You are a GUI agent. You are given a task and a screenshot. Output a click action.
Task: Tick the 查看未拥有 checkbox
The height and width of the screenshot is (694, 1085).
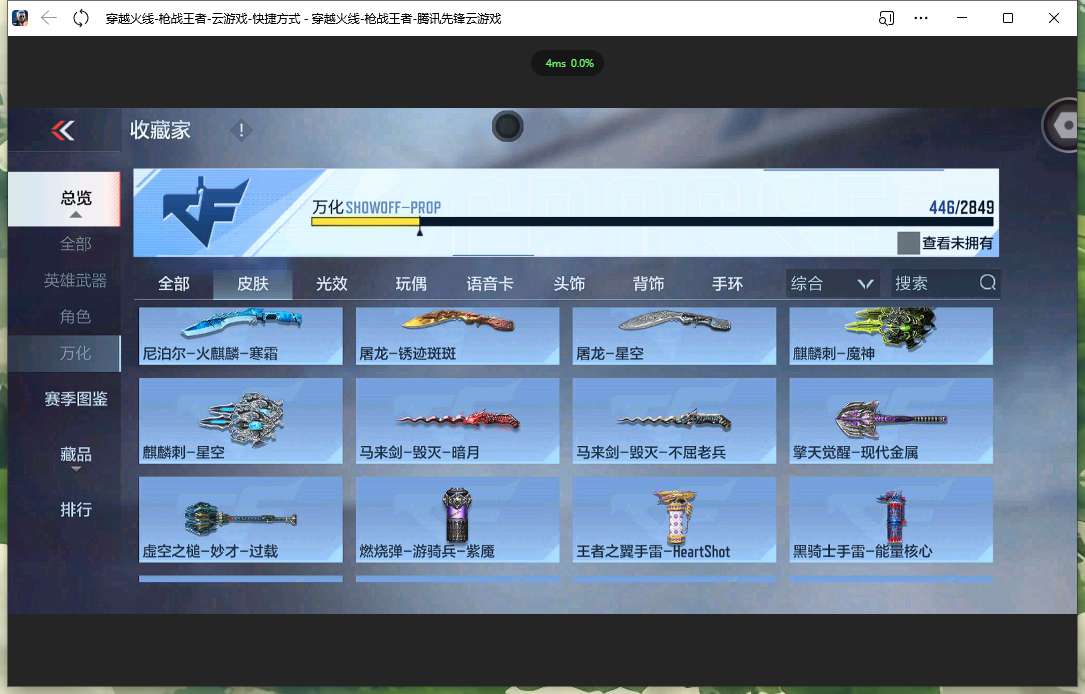[908, 243]
